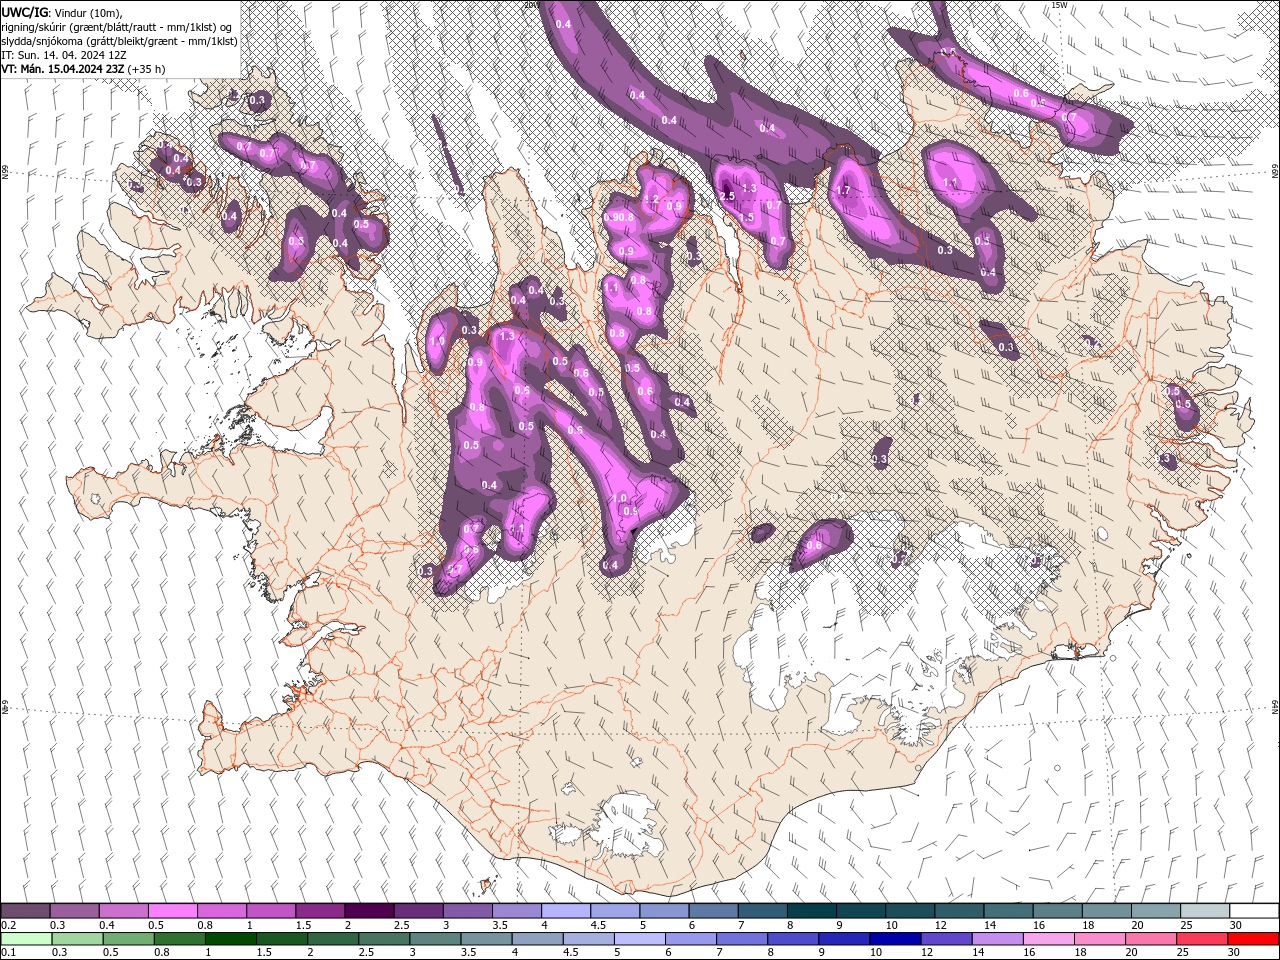Pick the green 0.8 rain legend swatch
The height and width of the screenshot is (960, 1280).
178,939
